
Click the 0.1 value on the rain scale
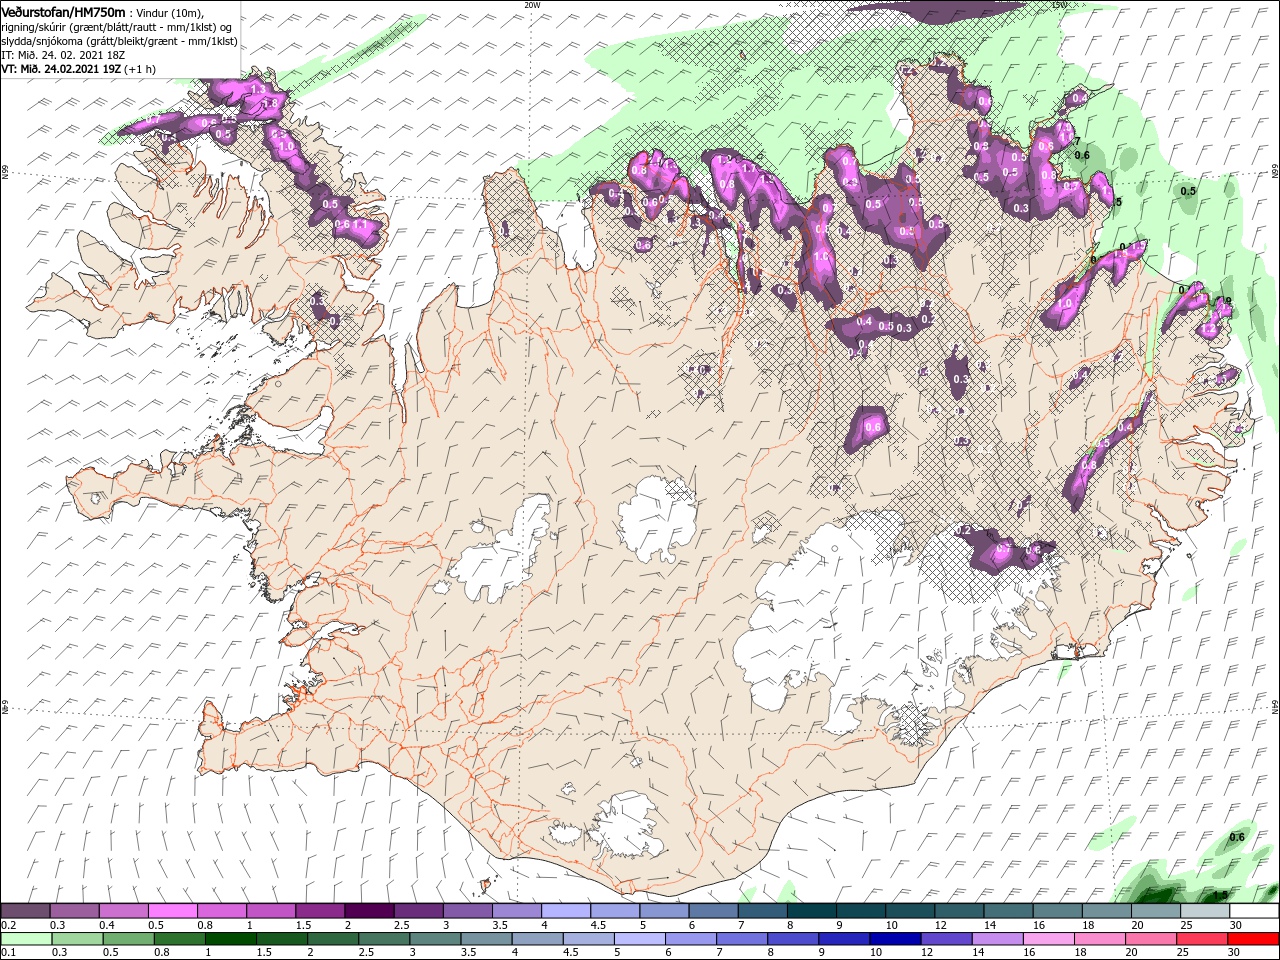coord(8,953)
